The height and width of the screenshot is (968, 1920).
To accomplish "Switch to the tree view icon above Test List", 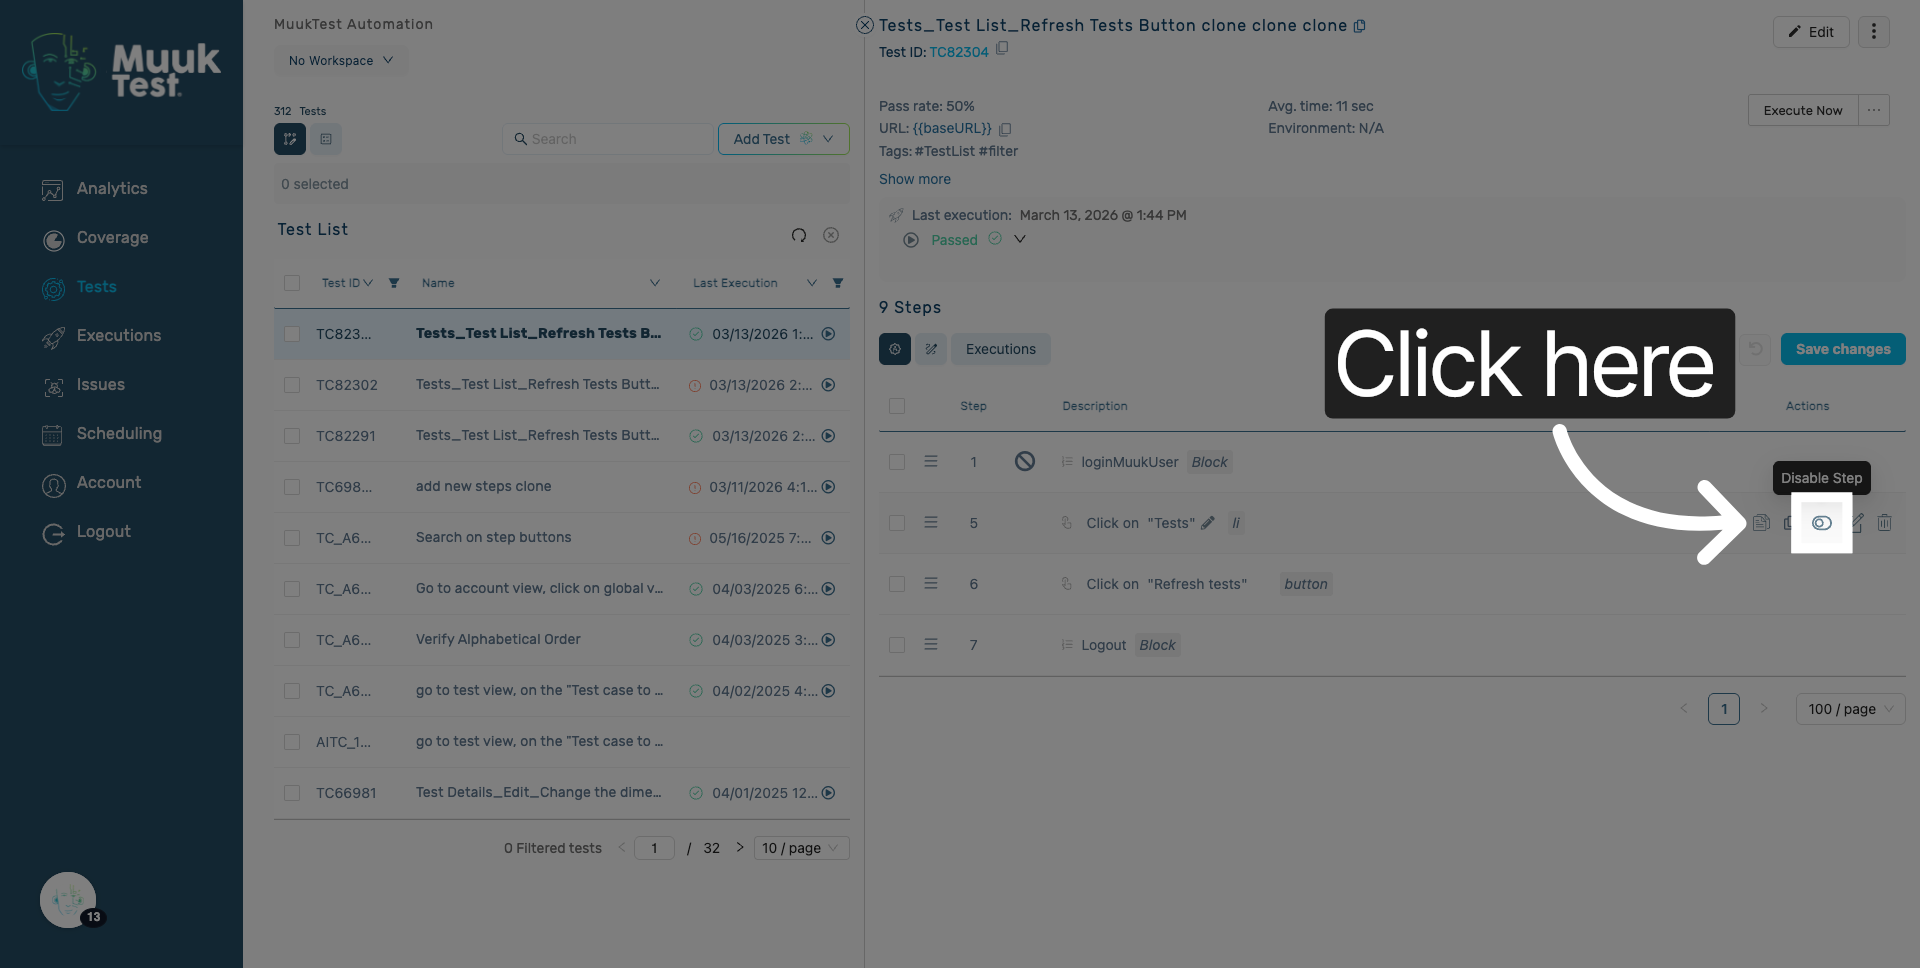I will [290, 139].
